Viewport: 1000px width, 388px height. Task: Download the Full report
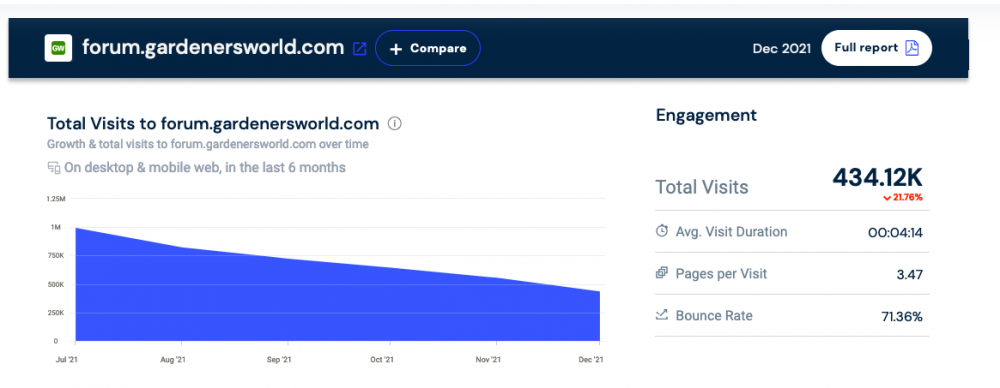click(x=876, y=48)
